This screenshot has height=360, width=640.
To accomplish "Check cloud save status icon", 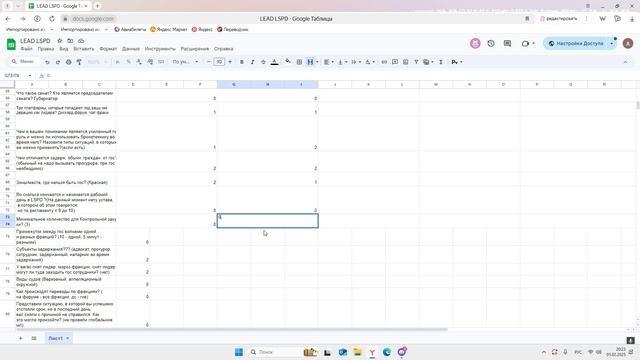I will [81, 41].
